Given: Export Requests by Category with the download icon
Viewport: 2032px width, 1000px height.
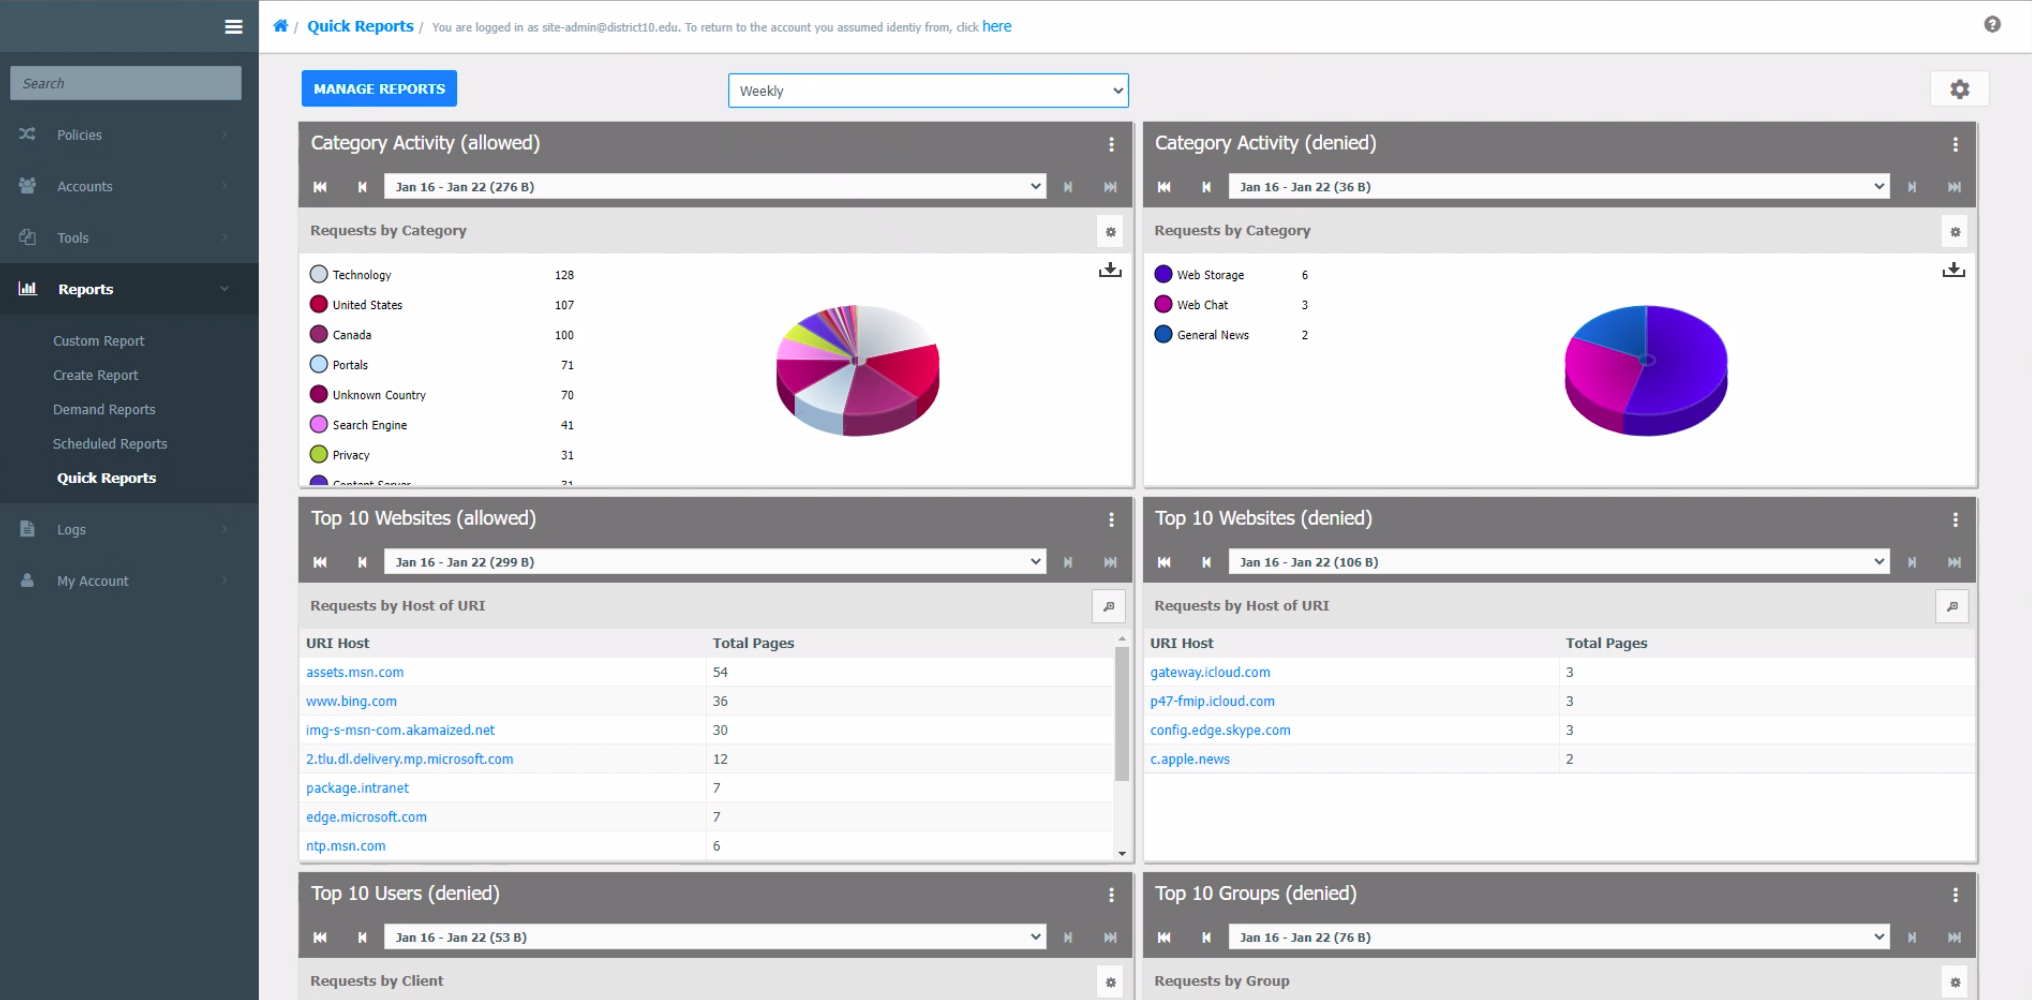Looking at the screenshot, I should click(1109, 269).
